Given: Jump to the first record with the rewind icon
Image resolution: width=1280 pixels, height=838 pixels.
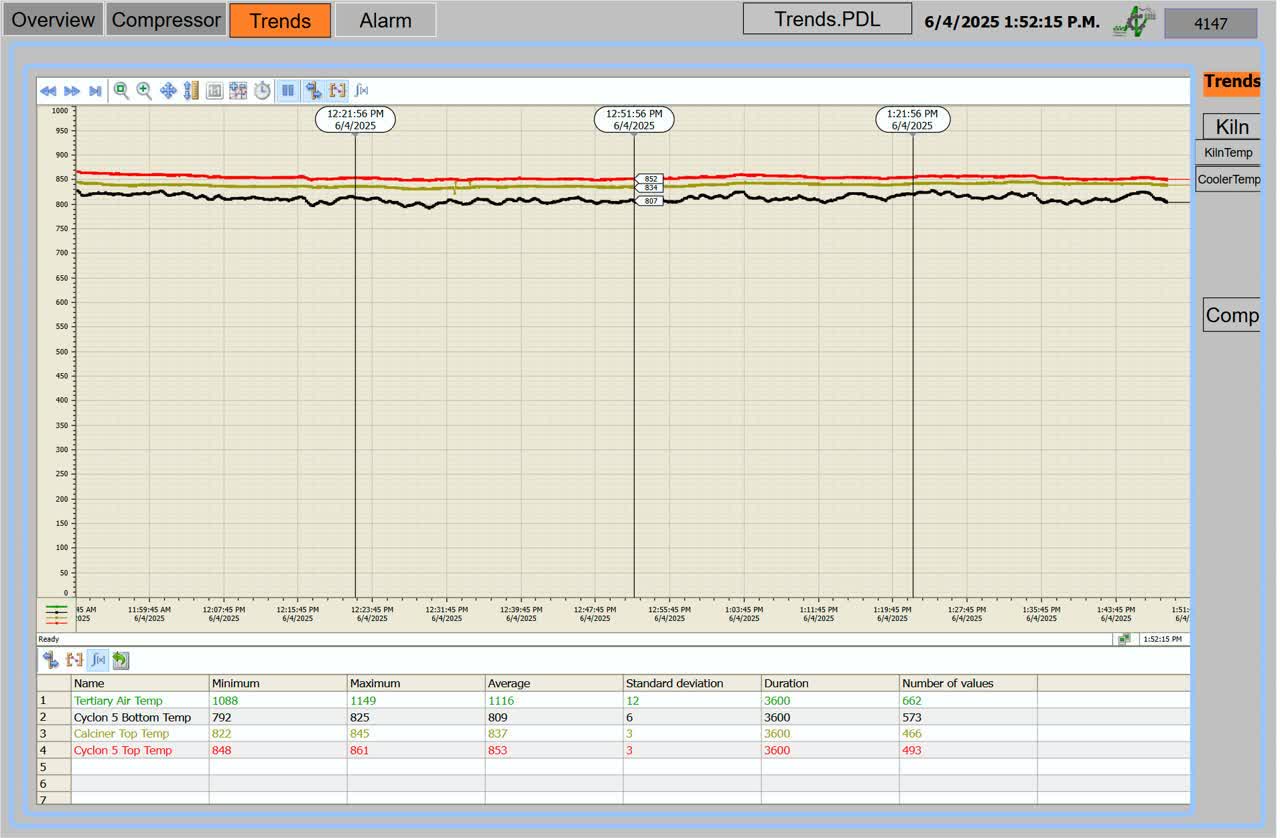Looking at the screenshot, I should (x=47, y=91).
